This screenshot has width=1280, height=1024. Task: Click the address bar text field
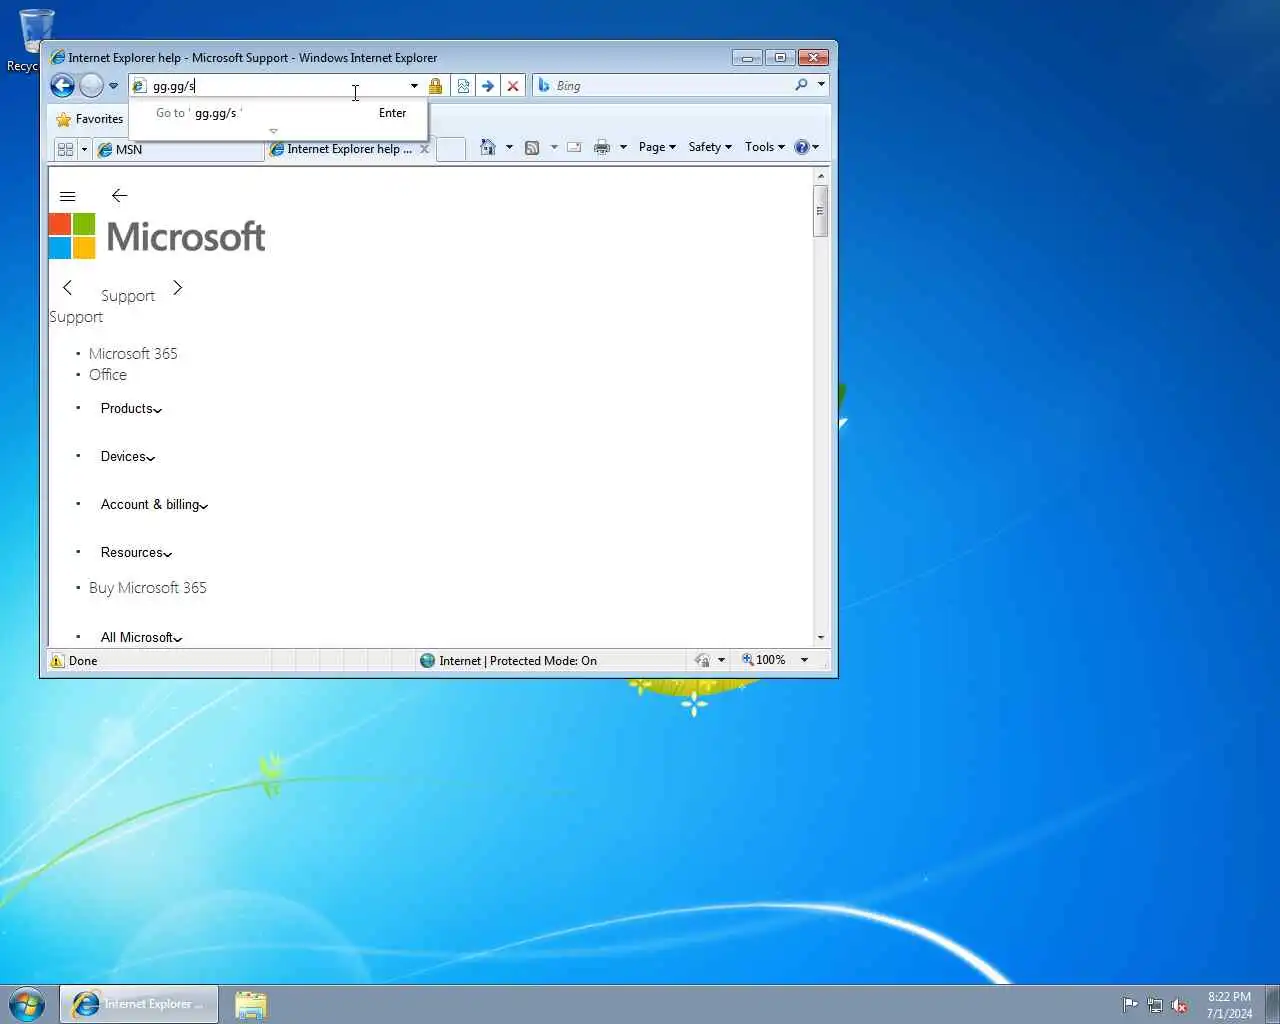(x=268, y=86)
